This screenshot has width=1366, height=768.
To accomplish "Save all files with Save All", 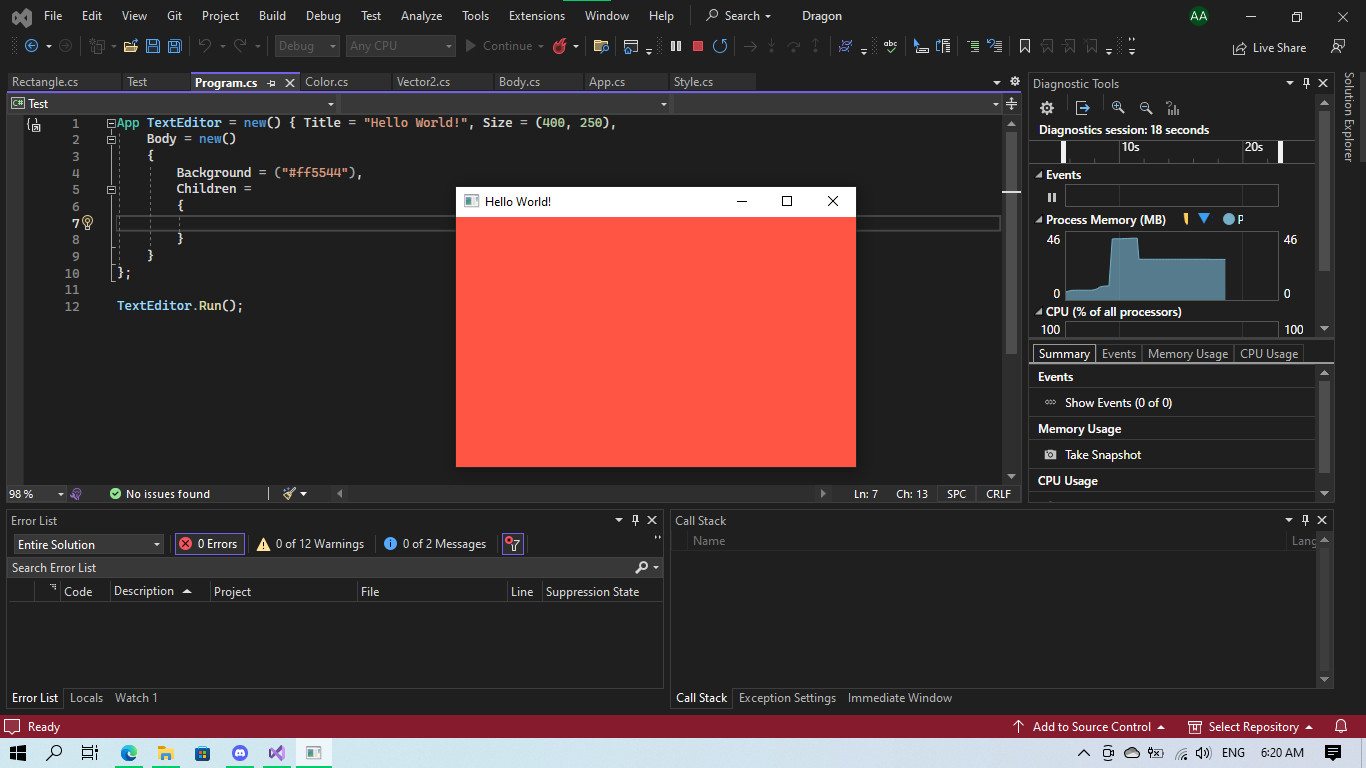I will (174, 46).
